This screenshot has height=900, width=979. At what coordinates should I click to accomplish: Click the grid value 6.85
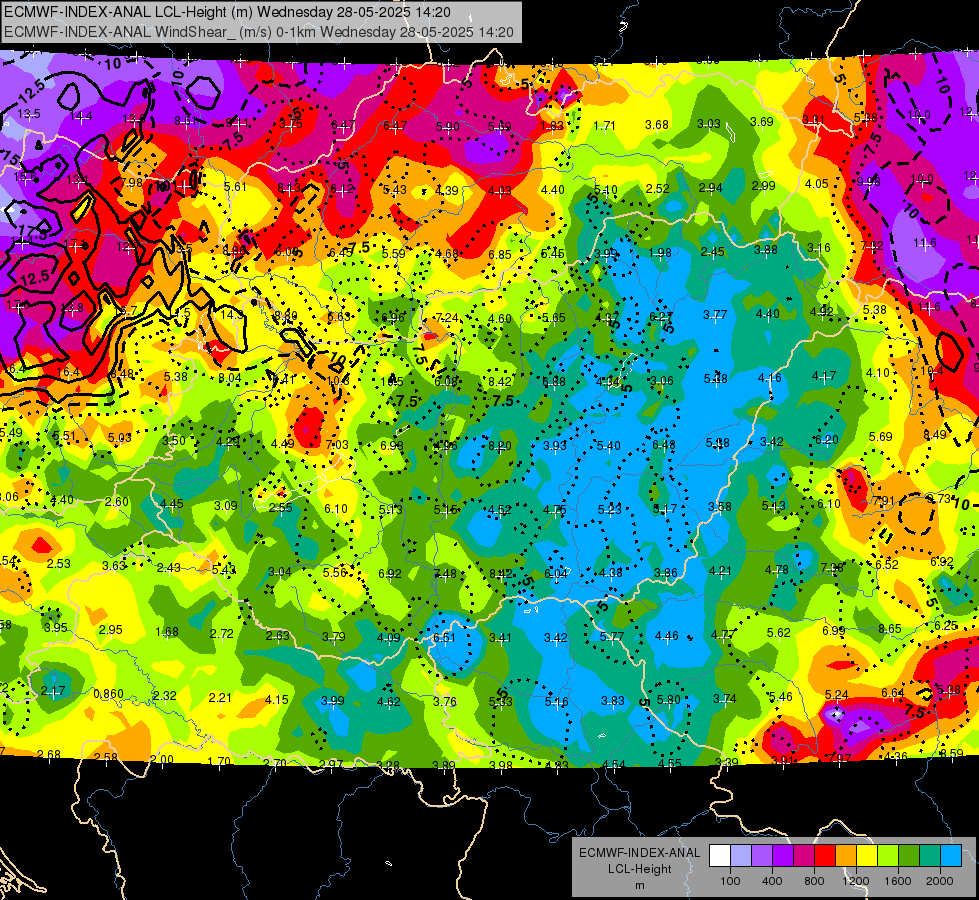pos(500,255)
